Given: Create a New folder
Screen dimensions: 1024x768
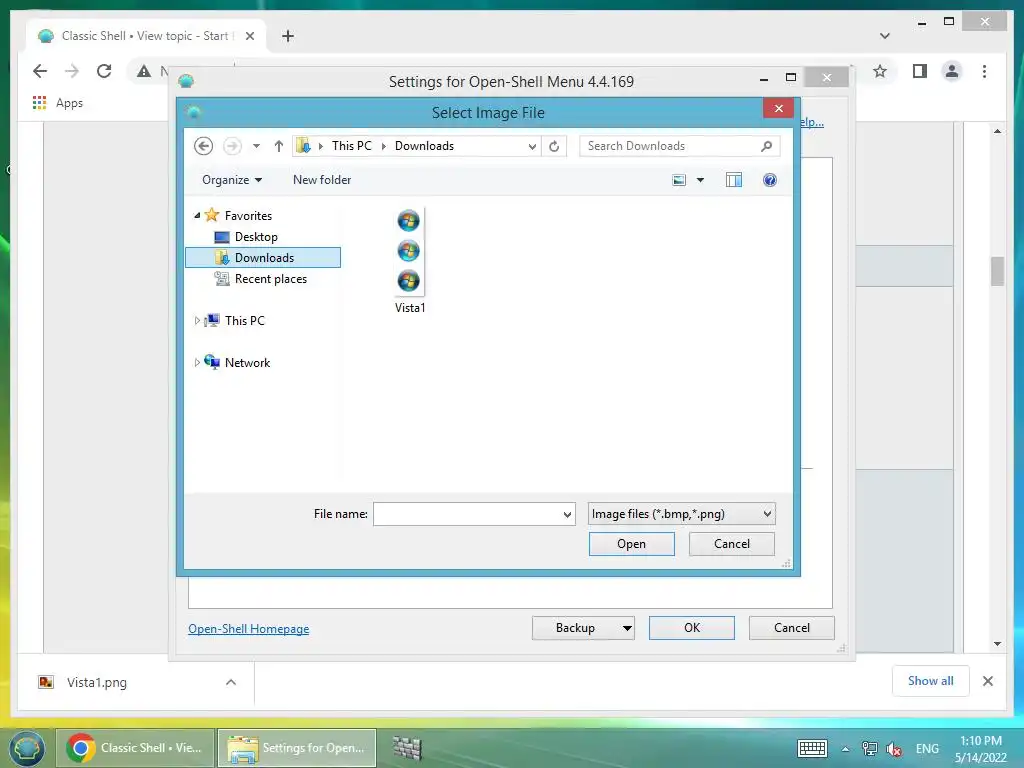Looking at the screenshot, I should [322, 180].
